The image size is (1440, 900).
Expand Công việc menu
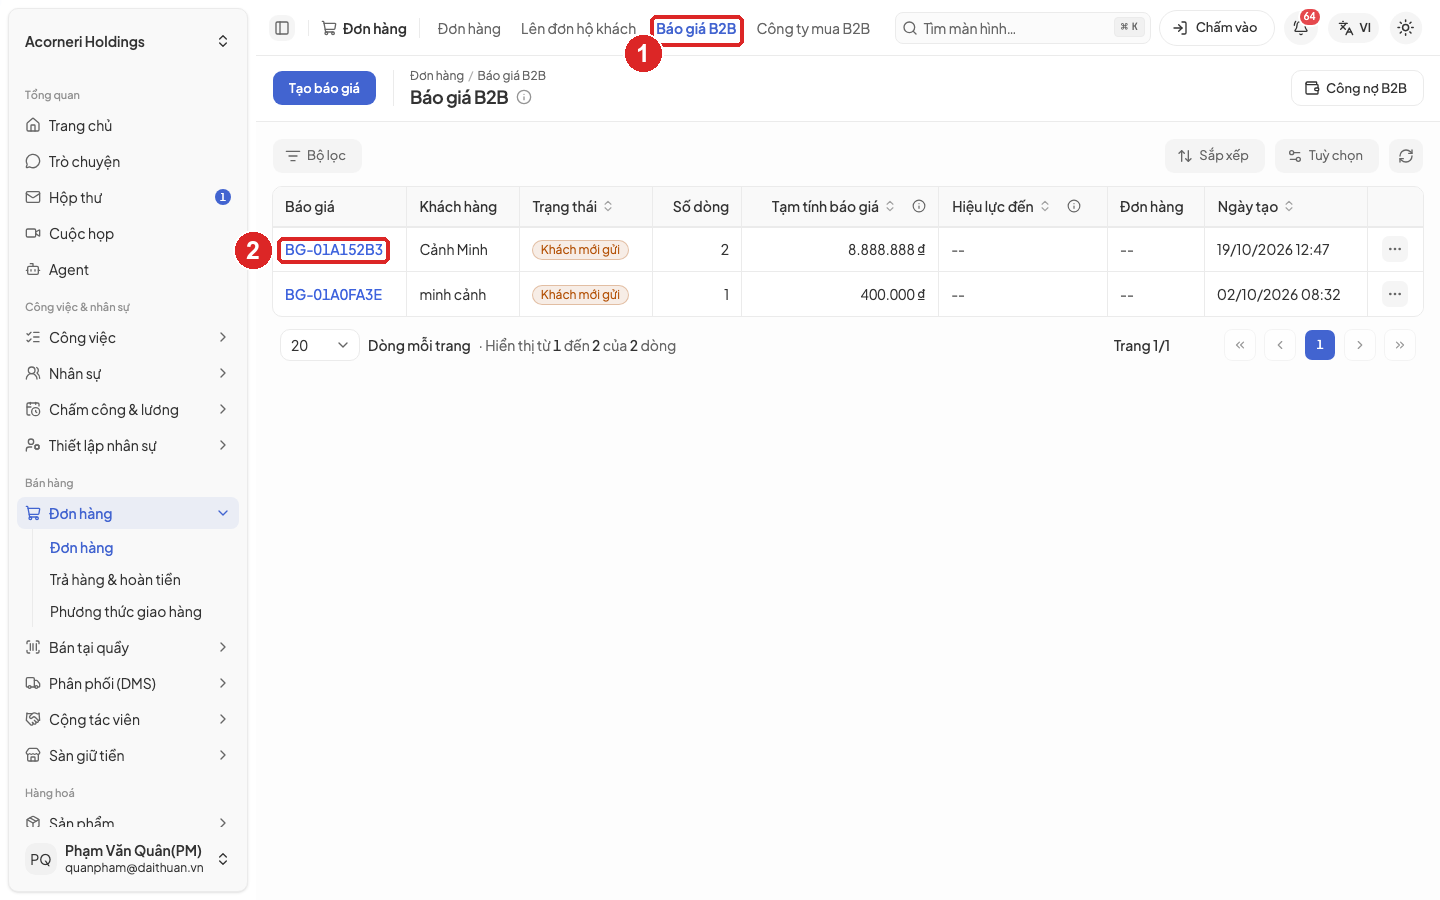(128, 338)
